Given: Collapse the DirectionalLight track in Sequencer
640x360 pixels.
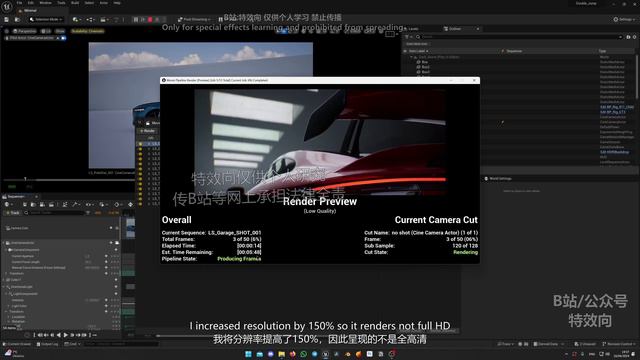Looking at the screenshot, I should [4, 287].
